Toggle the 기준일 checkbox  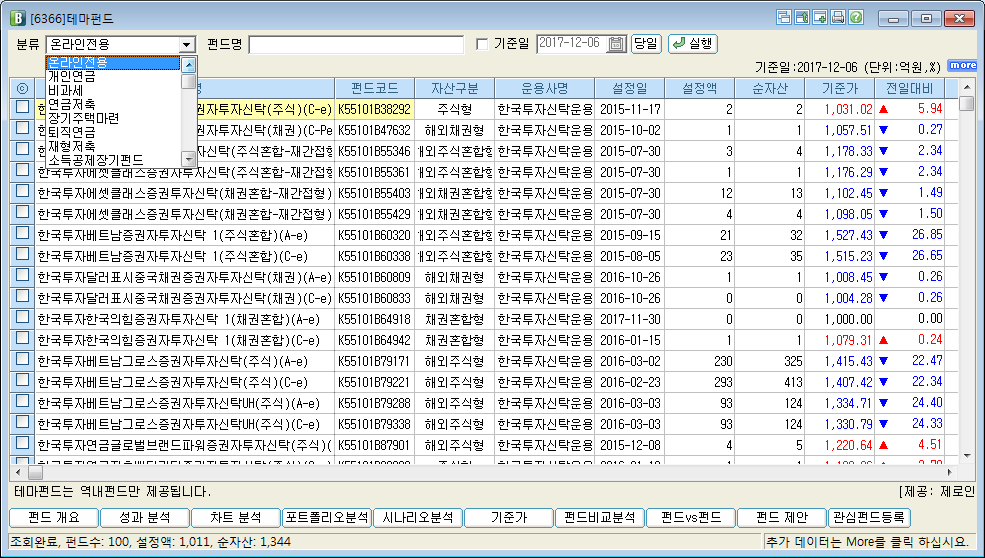[482, 44]
